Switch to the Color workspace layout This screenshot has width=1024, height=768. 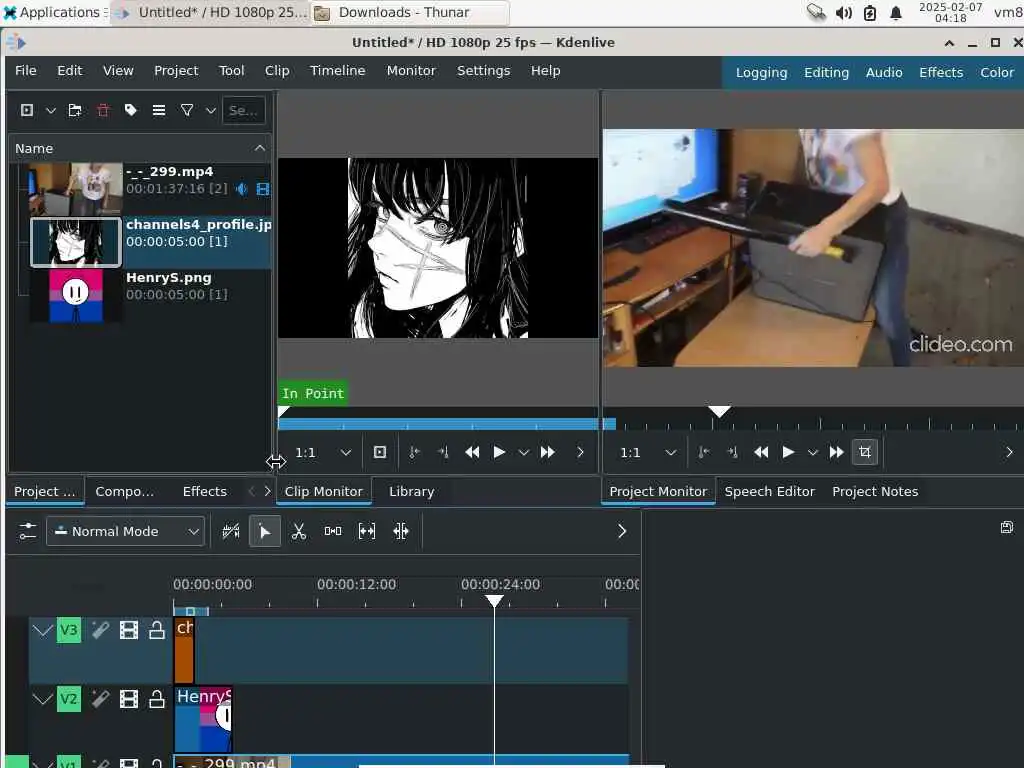coord(997,72)
